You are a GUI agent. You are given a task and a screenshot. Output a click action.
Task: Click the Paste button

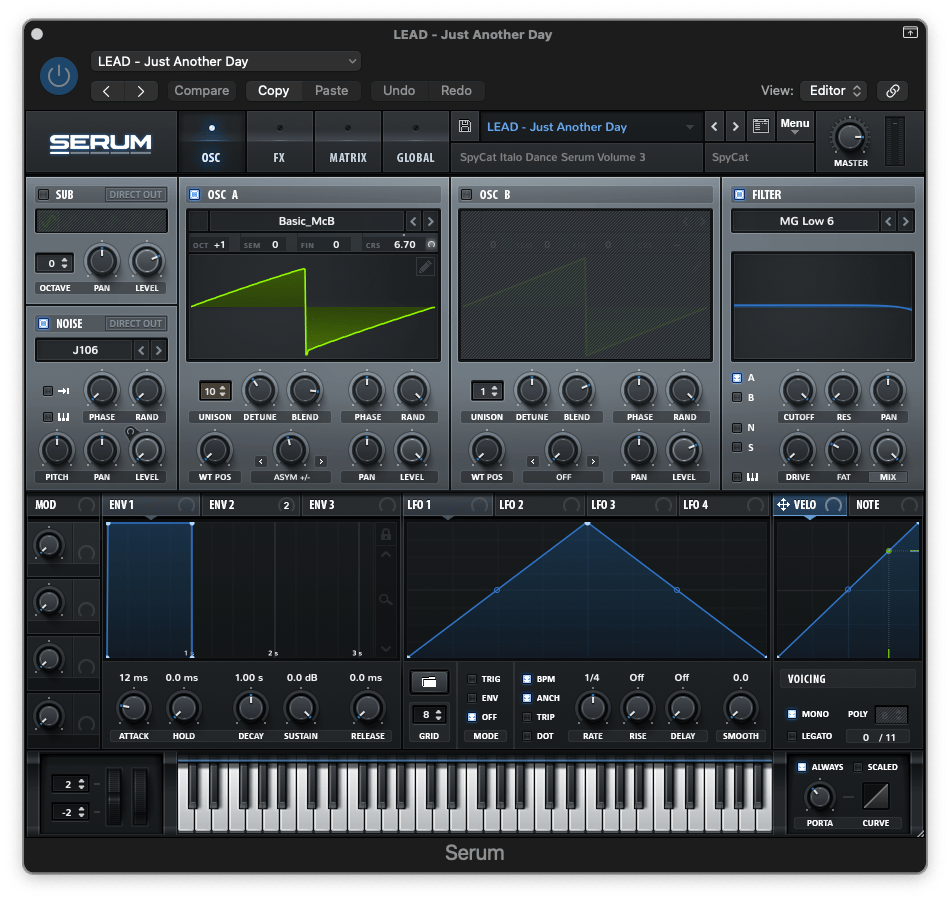click(331, 91)
